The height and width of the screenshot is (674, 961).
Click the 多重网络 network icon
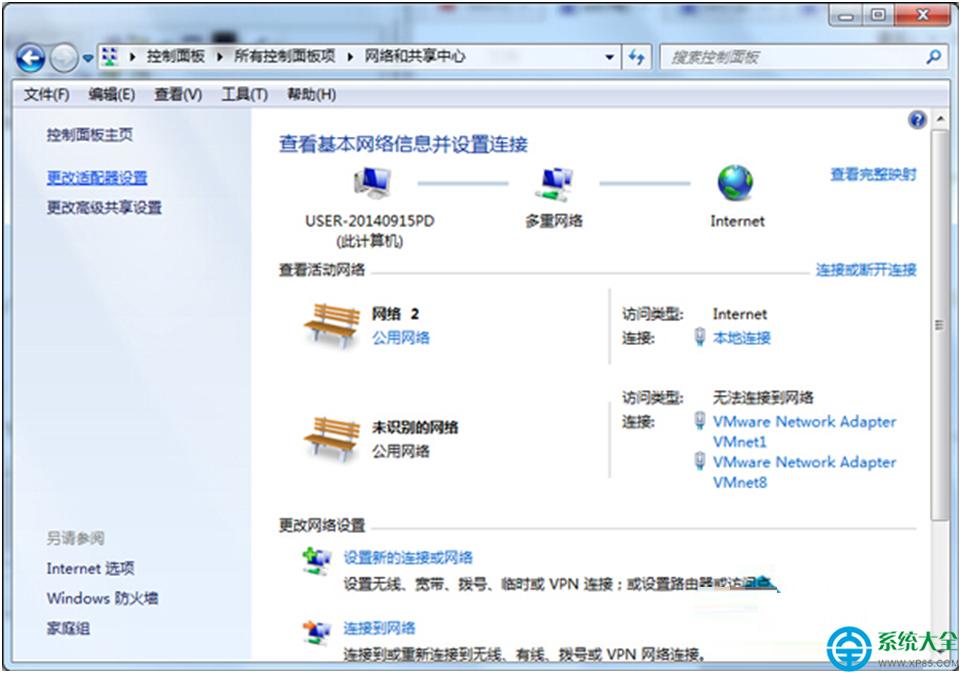coord(556,185)
